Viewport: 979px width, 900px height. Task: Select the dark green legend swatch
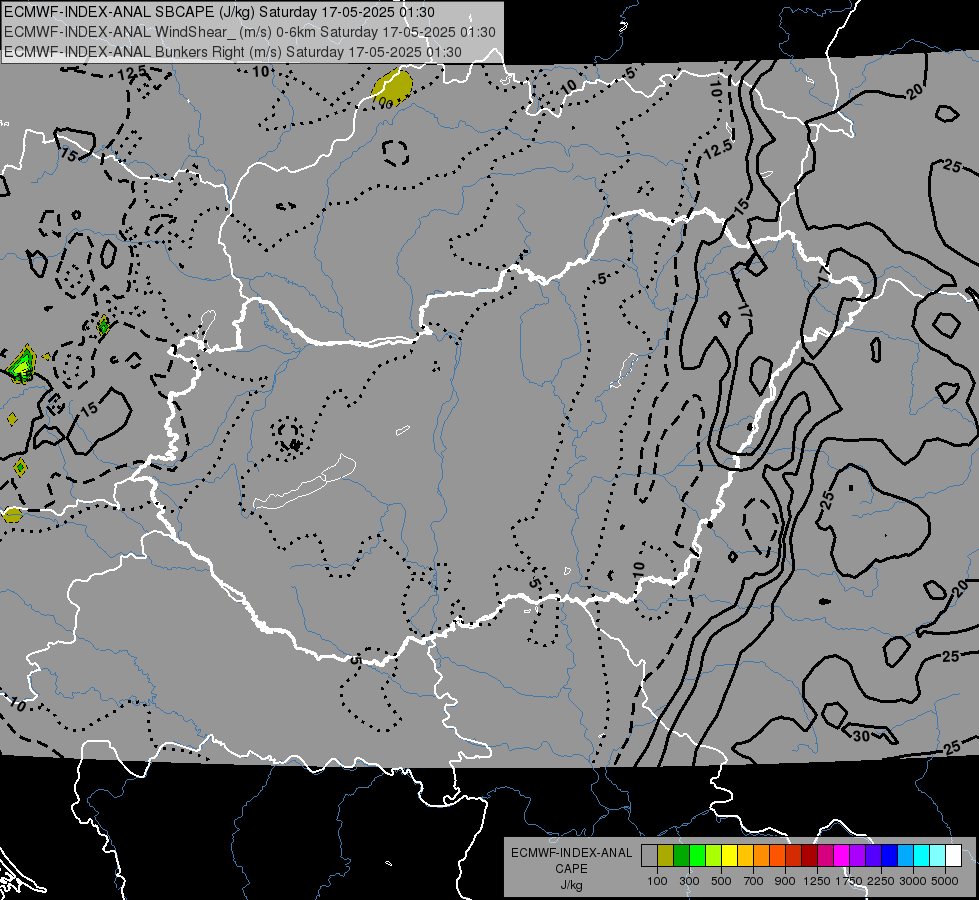point(681,856)
